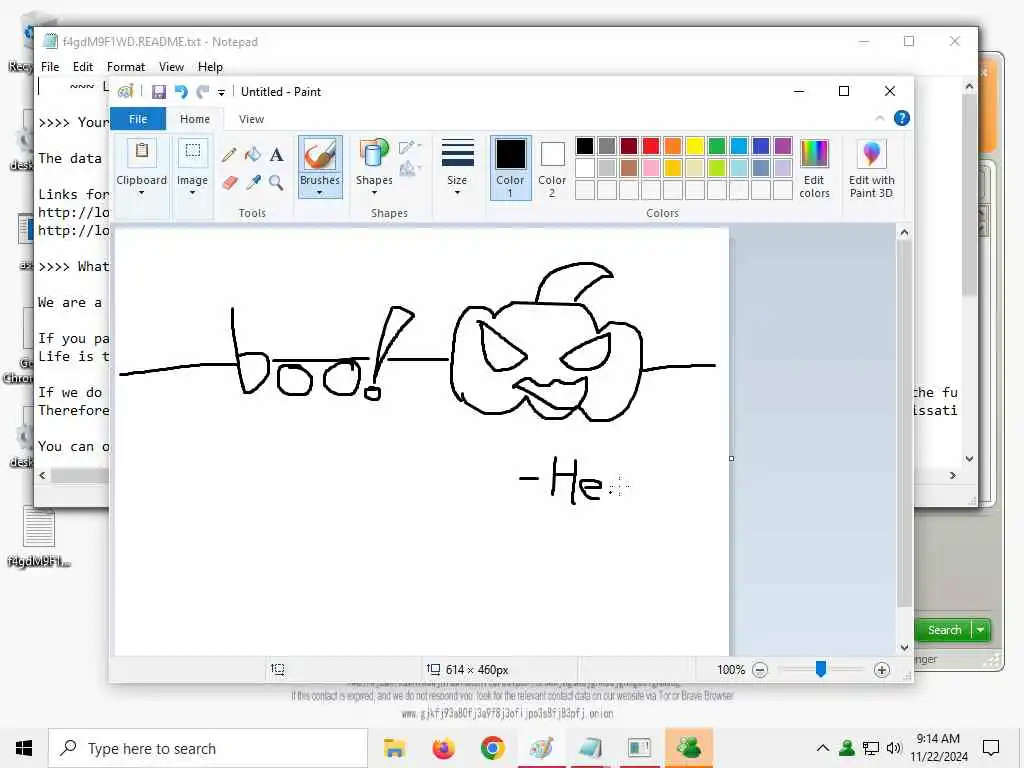The image size is (1024, 768).
Task: Click the volume speaker tray icon
Action: click(x=894, y=748)
